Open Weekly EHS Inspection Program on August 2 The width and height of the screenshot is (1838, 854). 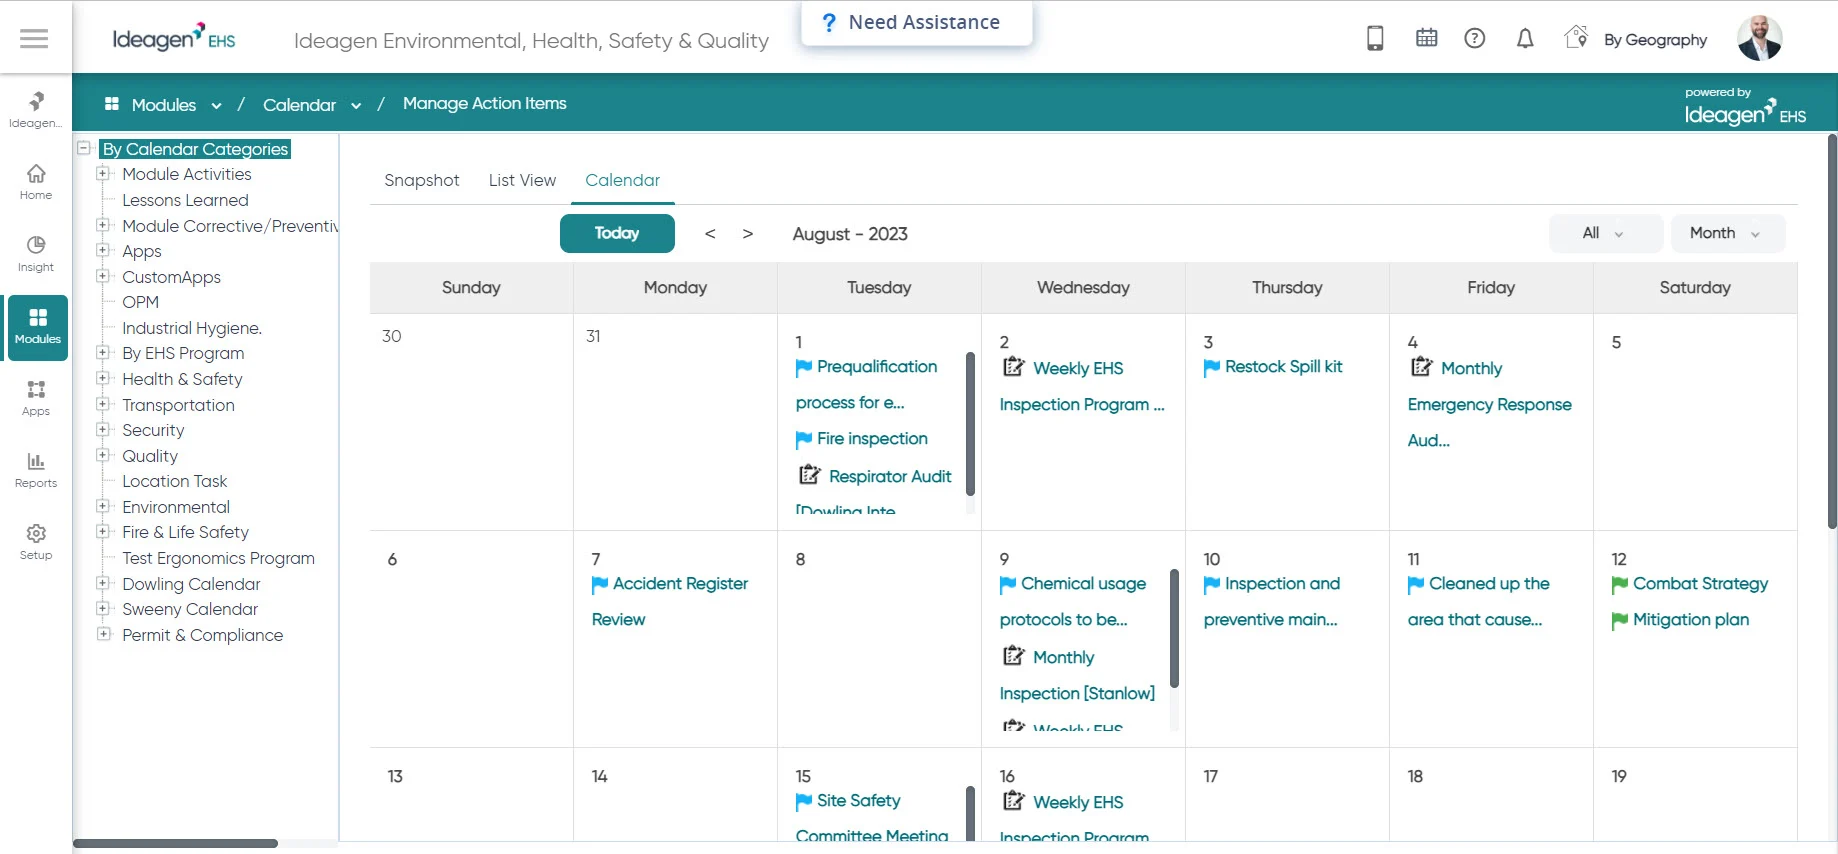1082,386
